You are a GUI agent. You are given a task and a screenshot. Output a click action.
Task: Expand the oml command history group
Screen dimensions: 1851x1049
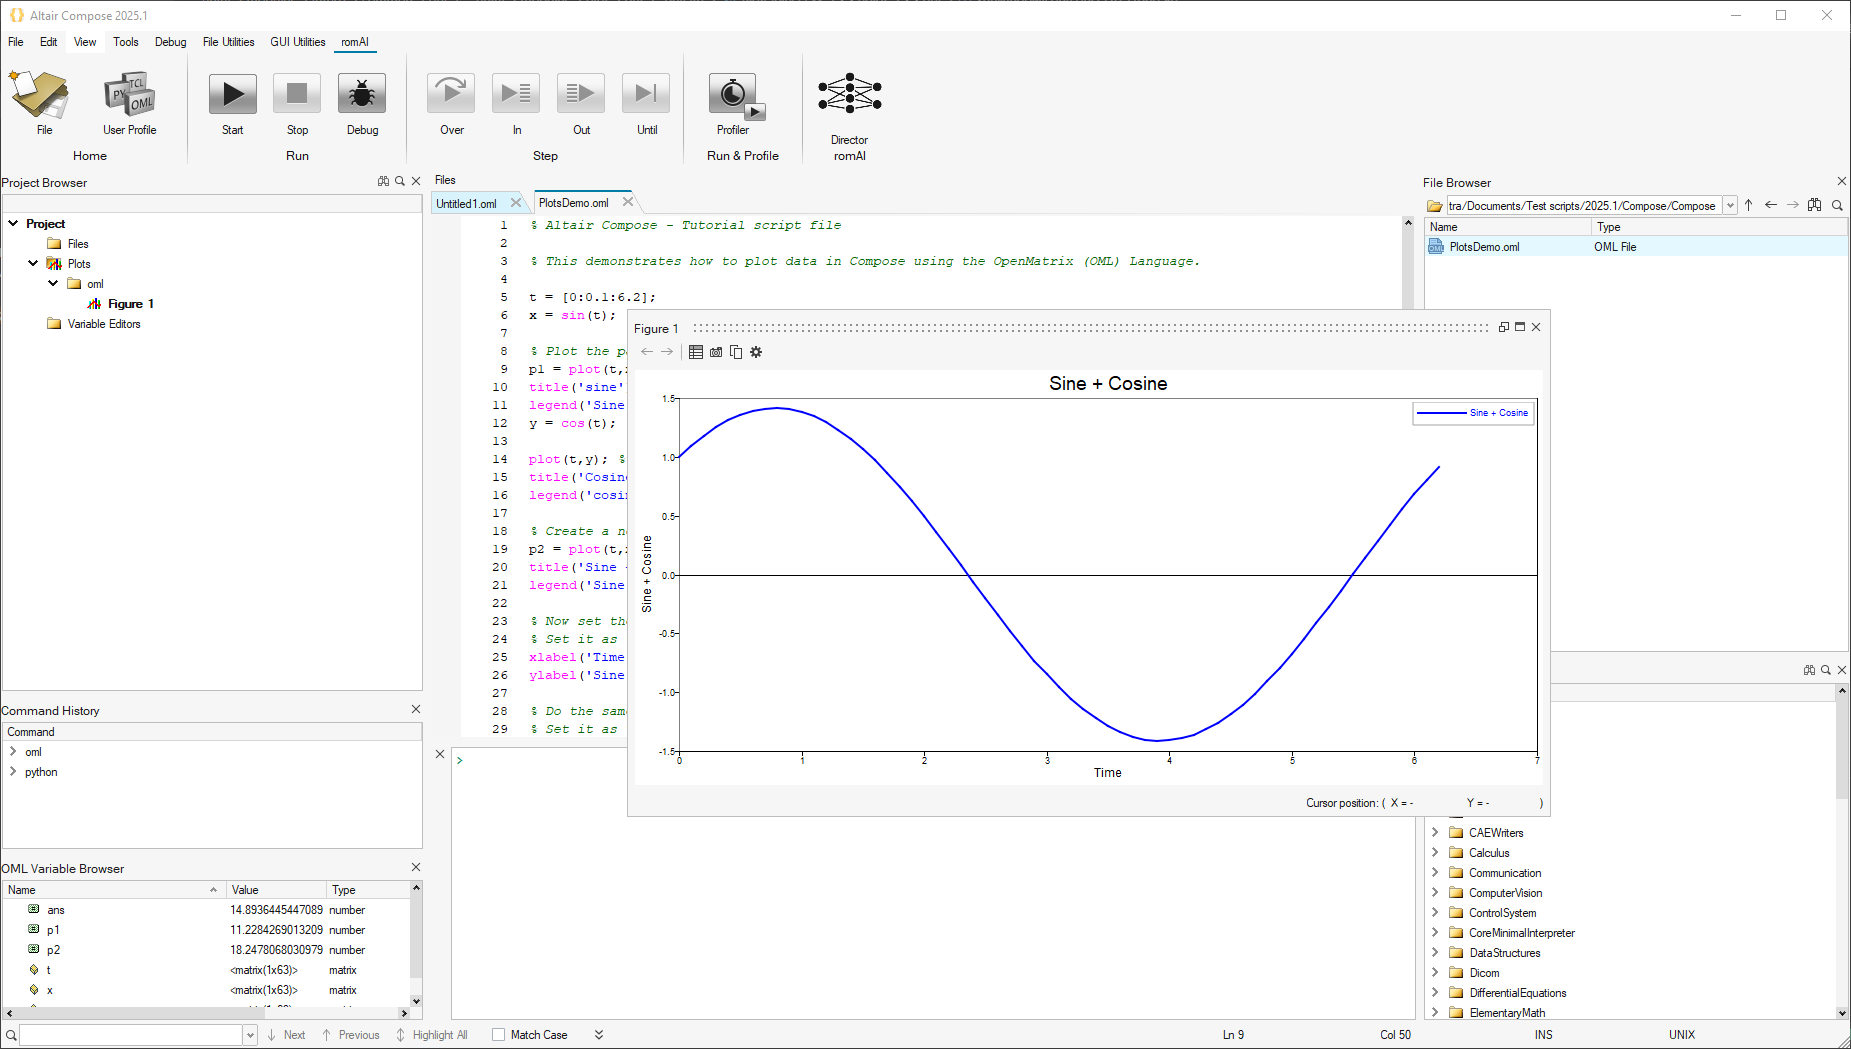point(13,751)
